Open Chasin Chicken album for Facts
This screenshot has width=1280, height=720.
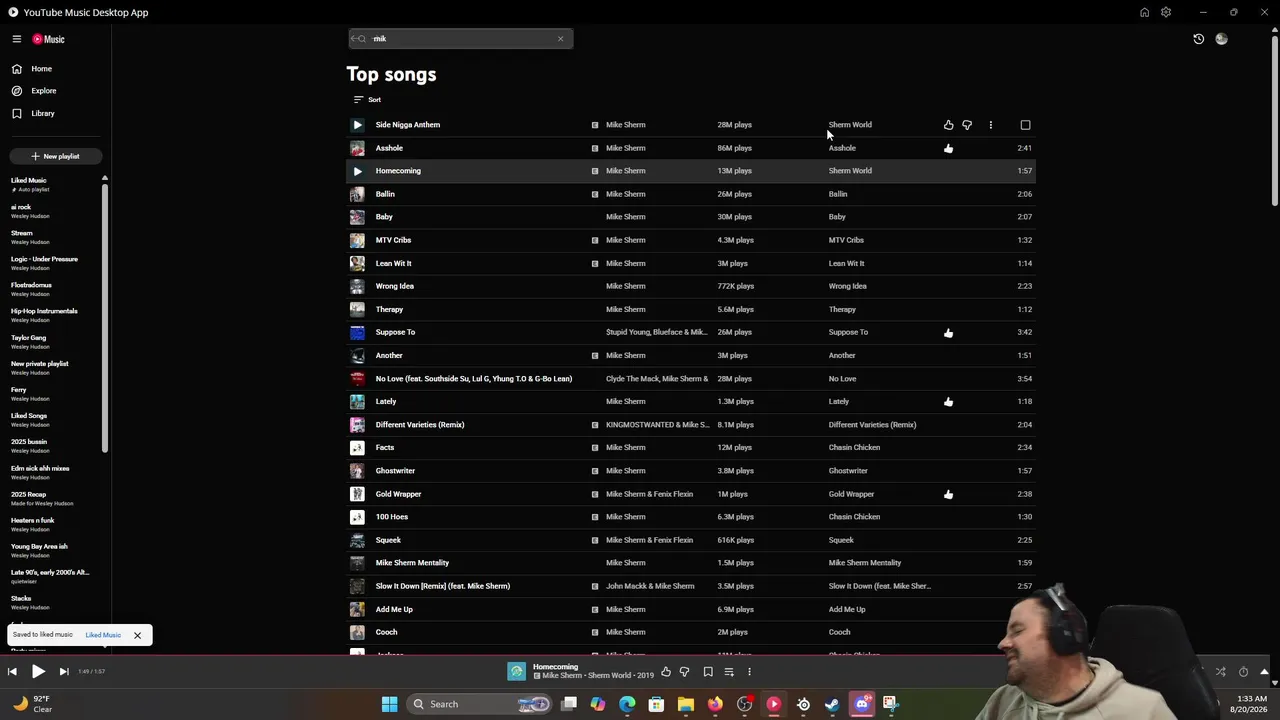(854, 448)
